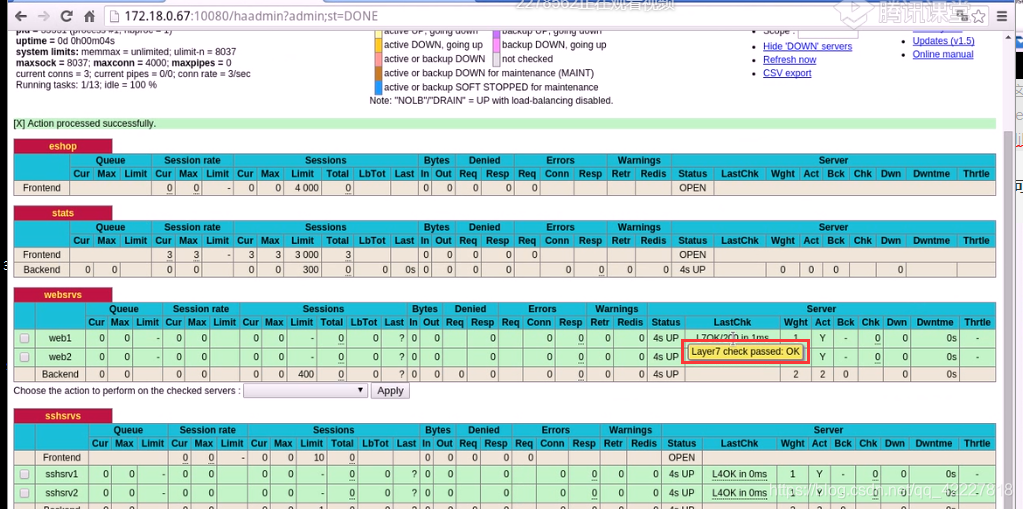Screen dimensions: 1023x509
Task: Click the eshop Frontend OPEN status
Action: (692, 188)
